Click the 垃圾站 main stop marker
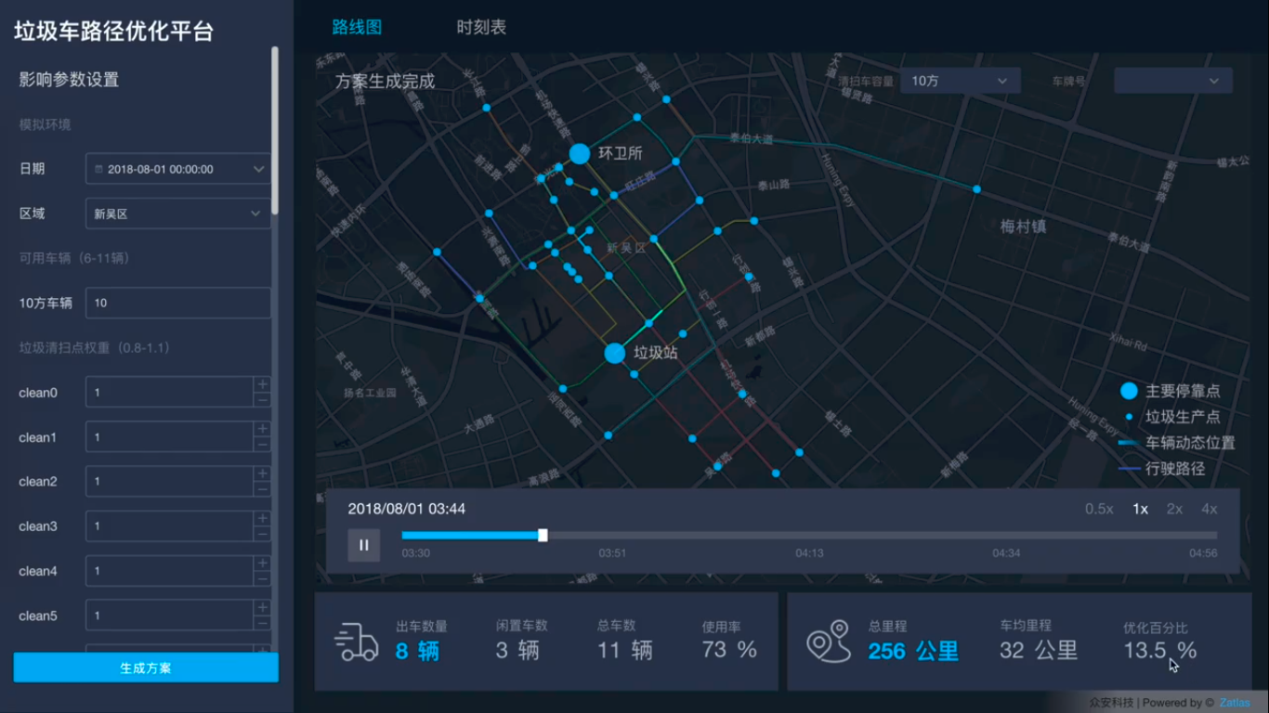 point(615,353)
